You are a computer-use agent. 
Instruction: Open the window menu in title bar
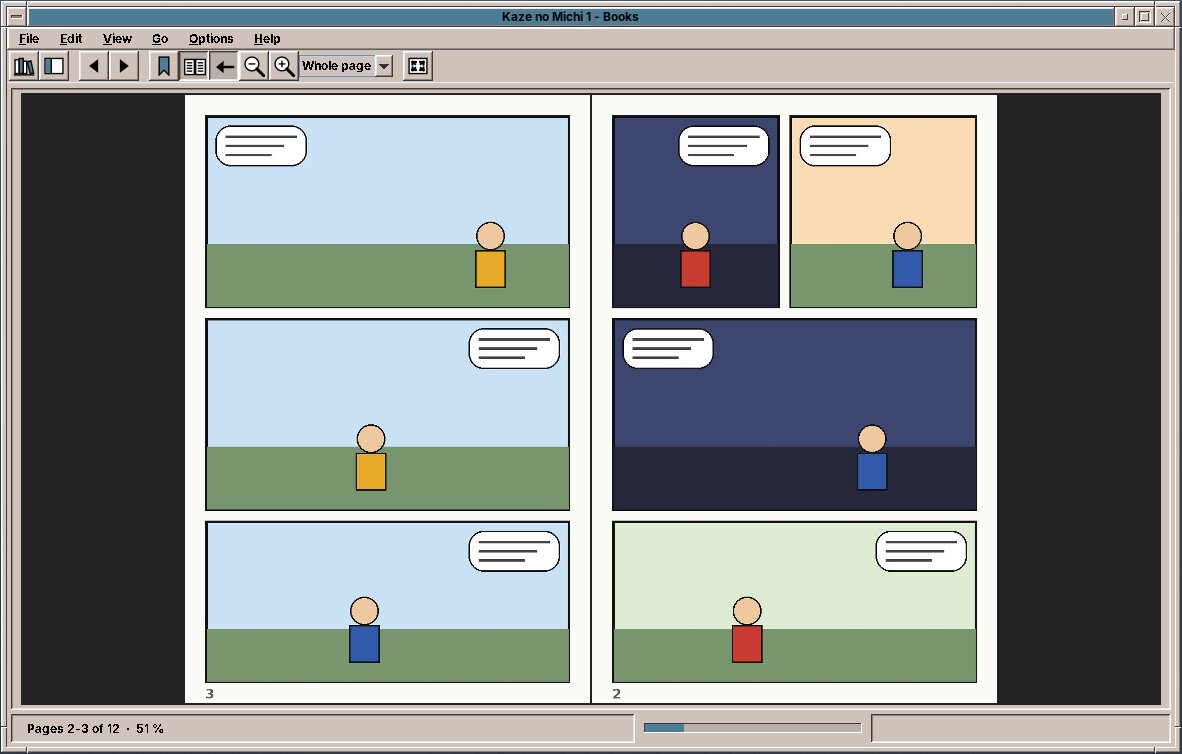16,16
